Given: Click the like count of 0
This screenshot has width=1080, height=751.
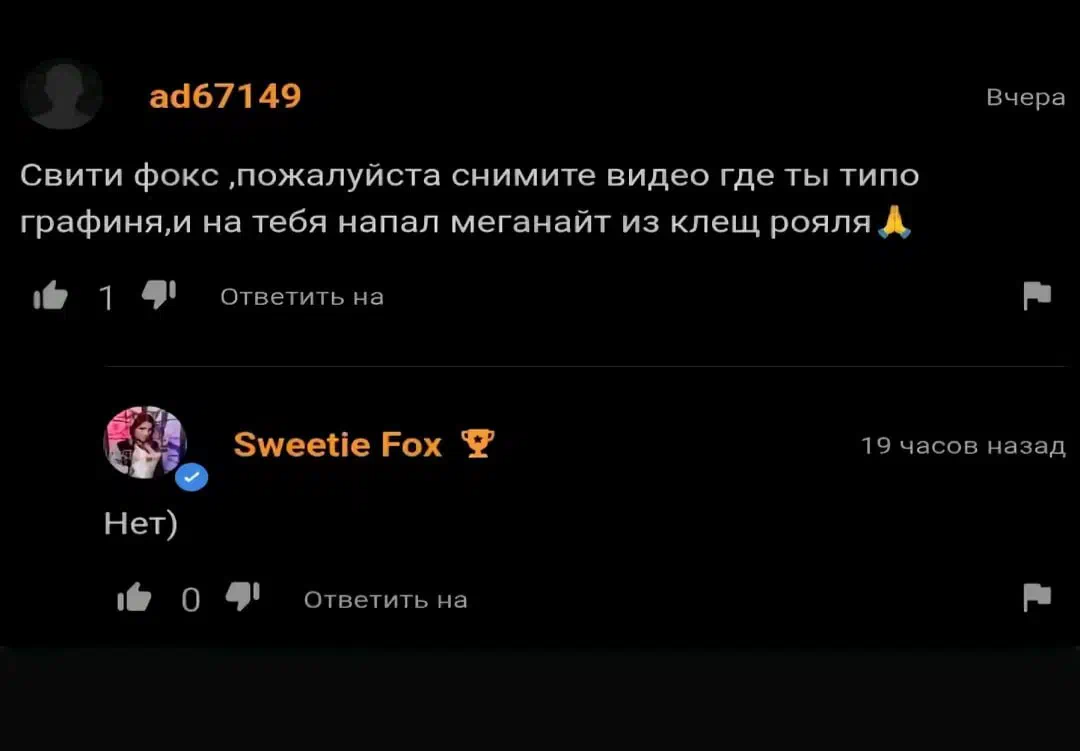Looking at the screenshot, I should tap(190, 599).
